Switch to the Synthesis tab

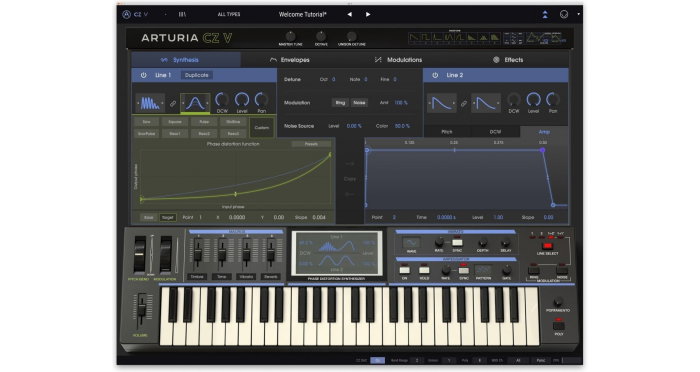pos(186,60)
